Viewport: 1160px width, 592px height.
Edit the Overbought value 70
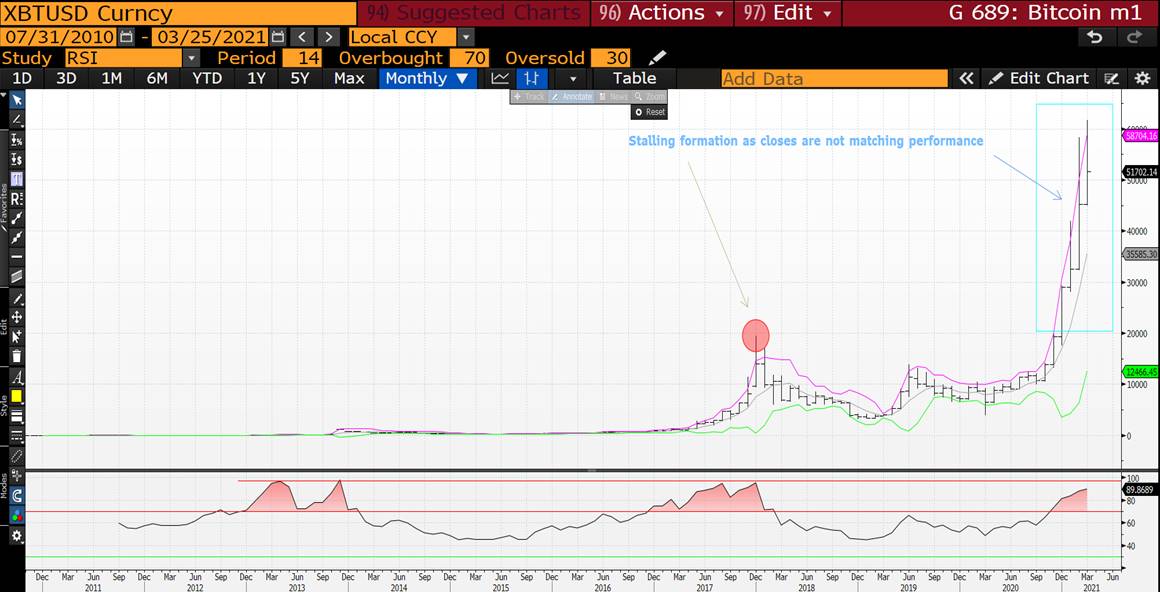click(470, 58)
